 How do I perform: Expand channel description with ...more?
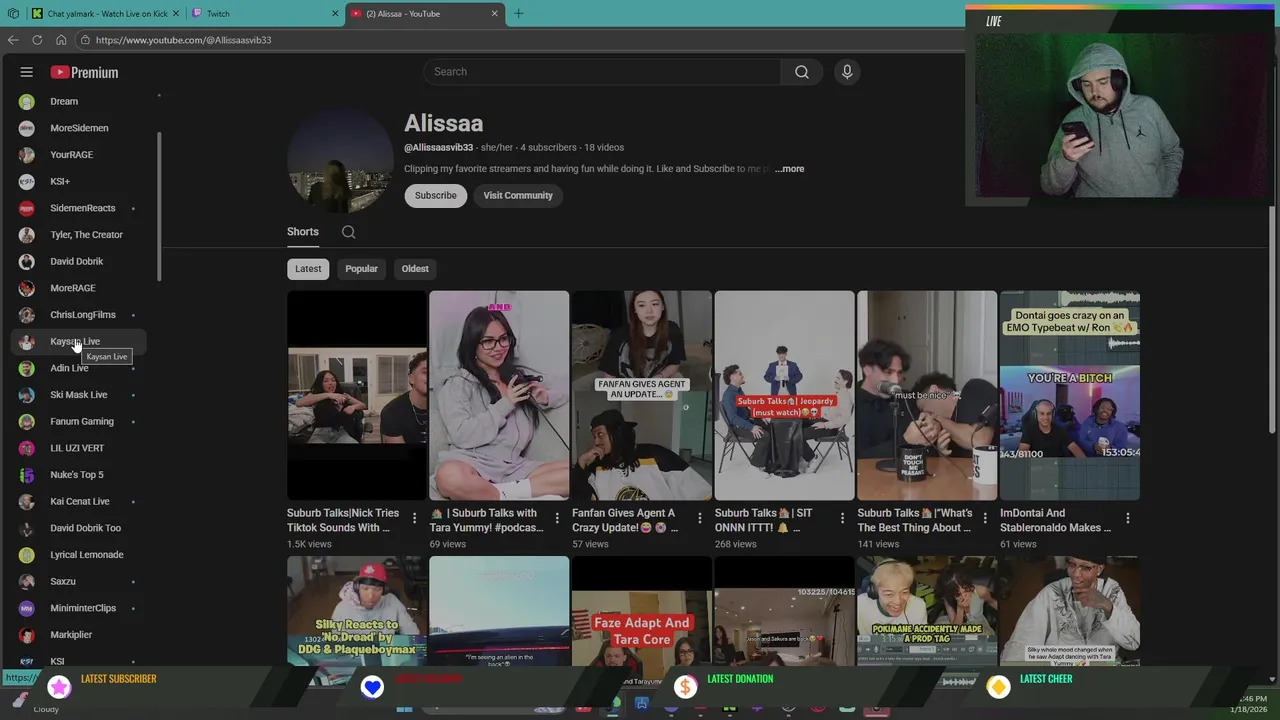[789, 169]
